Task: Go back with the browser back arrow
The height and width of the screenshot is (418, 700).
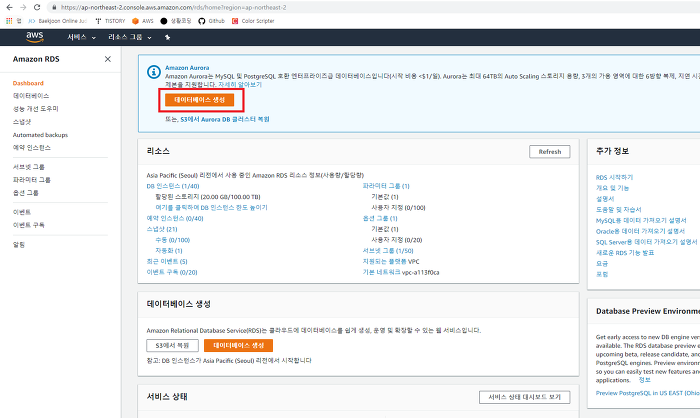Action: [9, 7]
